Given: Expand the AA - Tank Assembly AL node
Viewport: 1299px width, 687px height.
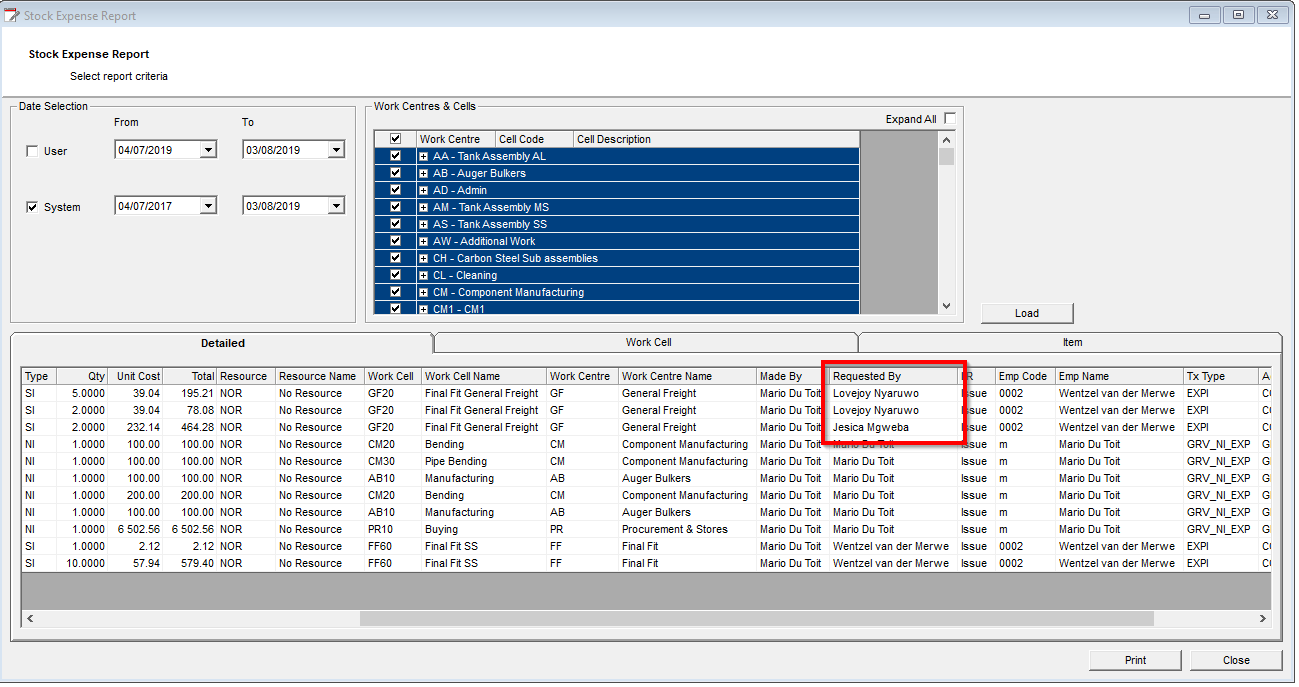Looking at the screenshot, I should (x=424, y=157).
